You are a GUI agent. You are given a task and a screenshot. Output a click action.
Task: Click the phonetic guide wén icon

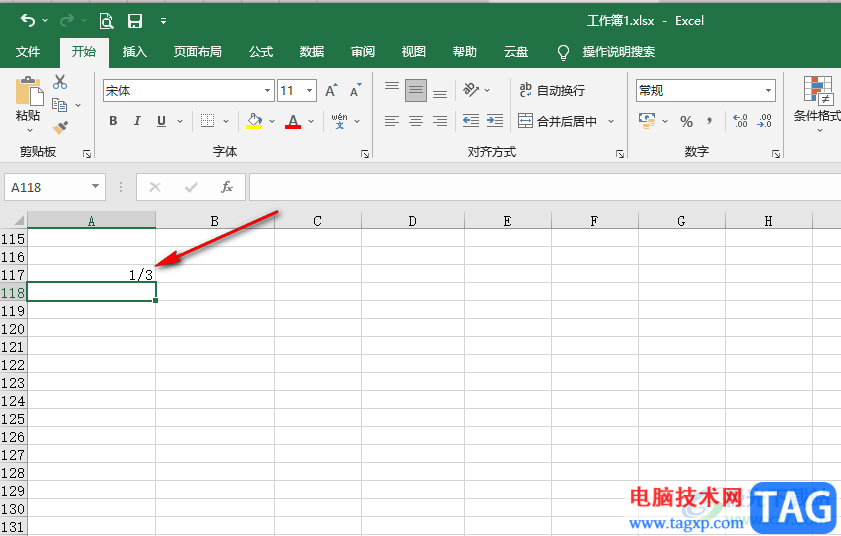coord(340,121)
